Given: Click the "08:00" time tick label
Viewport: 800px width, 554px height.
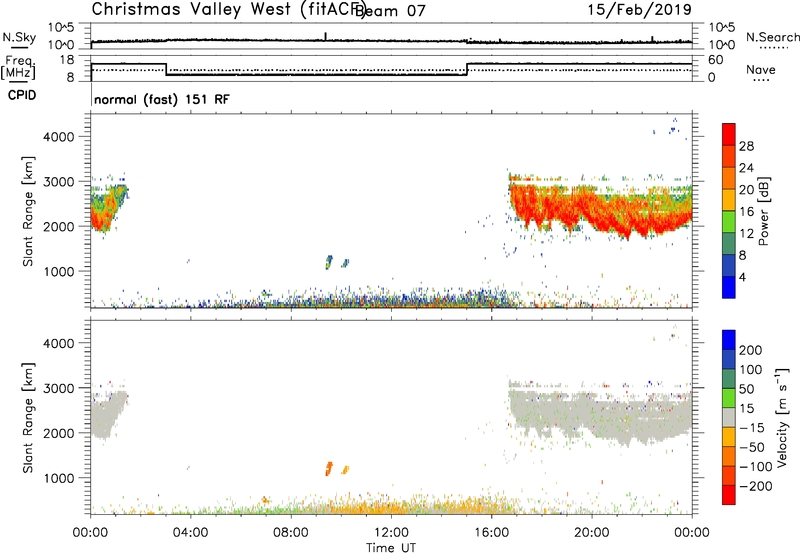Looking at the screenshot, I should coord(290,533).
